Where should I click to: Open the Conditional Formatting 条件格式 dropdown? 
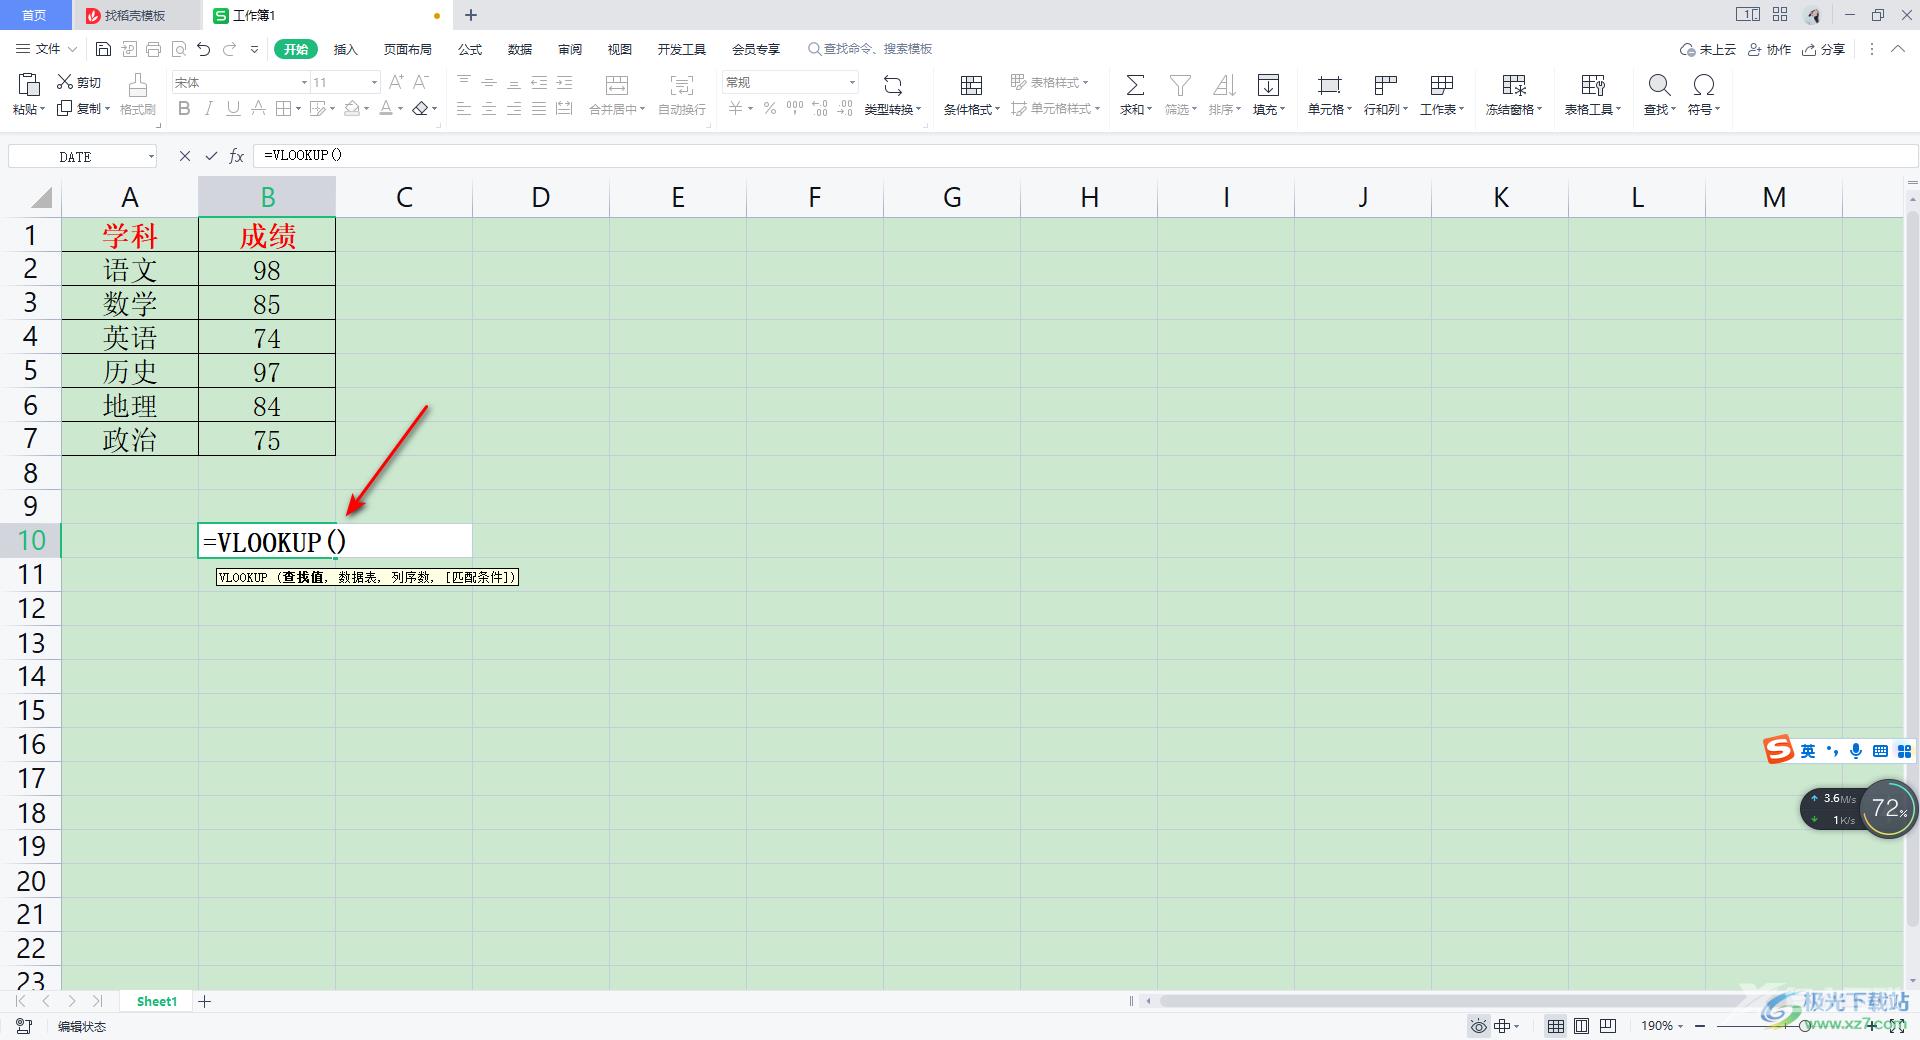(972, 110)
